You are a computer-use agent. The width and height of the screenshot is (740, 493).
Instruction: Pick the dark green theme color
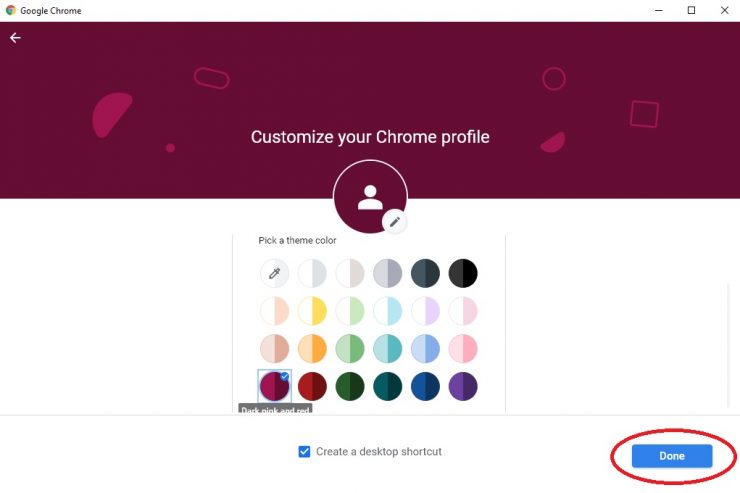(350, 386)
